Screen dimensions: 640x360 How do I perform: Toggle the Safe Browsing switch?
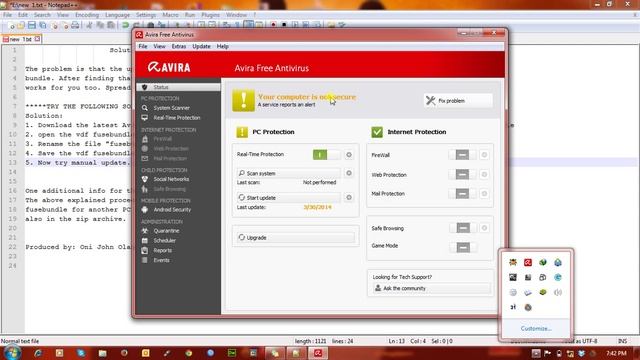(463, 228)
